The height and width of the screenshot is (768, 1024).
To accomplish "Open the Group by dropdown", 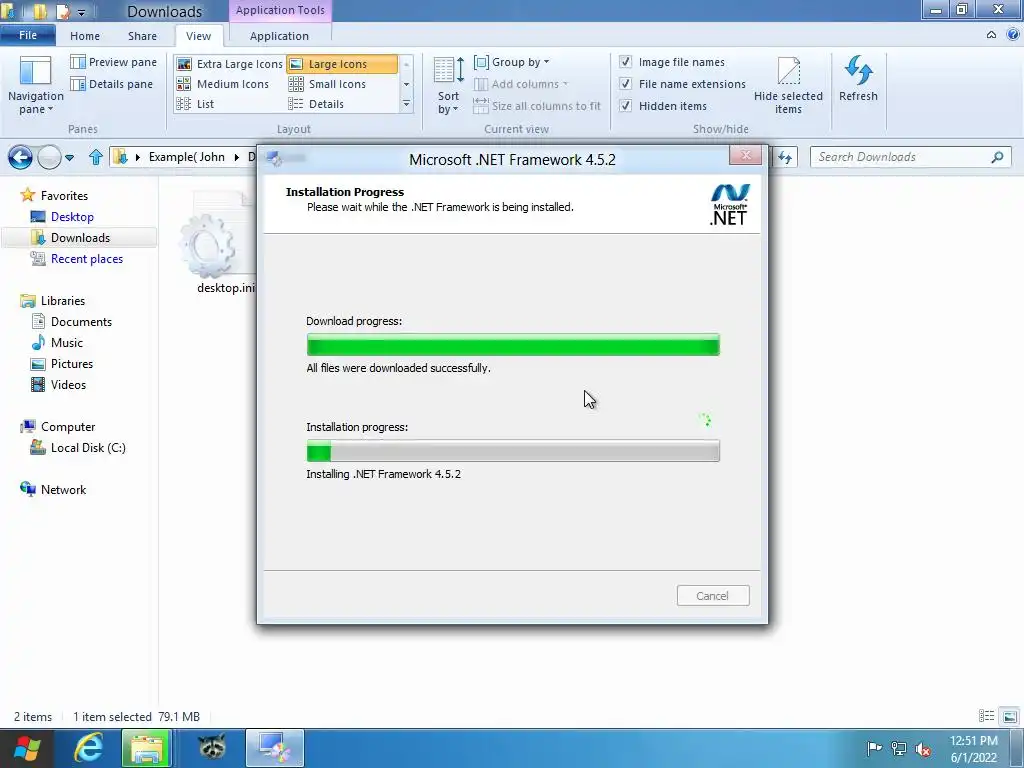I will [x=511, y=62].
